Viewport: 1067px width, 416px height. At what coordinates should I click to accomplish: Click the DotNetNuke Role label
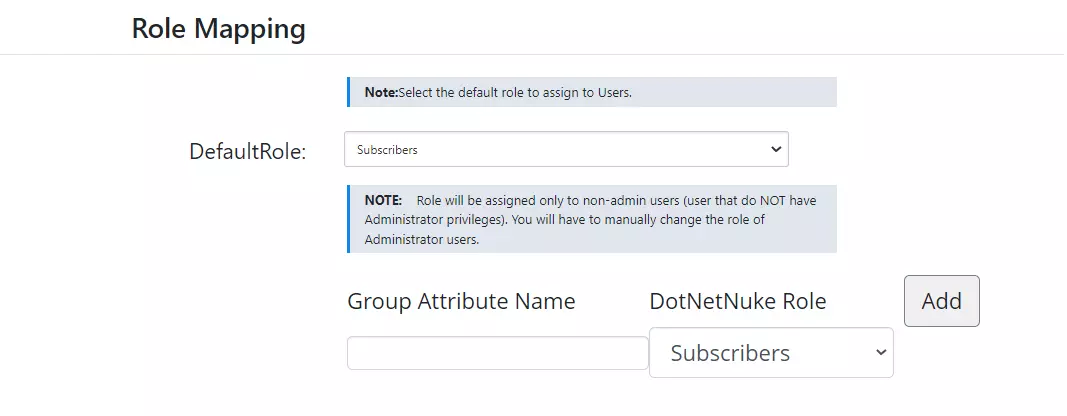pyautogui.click(x=738, y=301)
